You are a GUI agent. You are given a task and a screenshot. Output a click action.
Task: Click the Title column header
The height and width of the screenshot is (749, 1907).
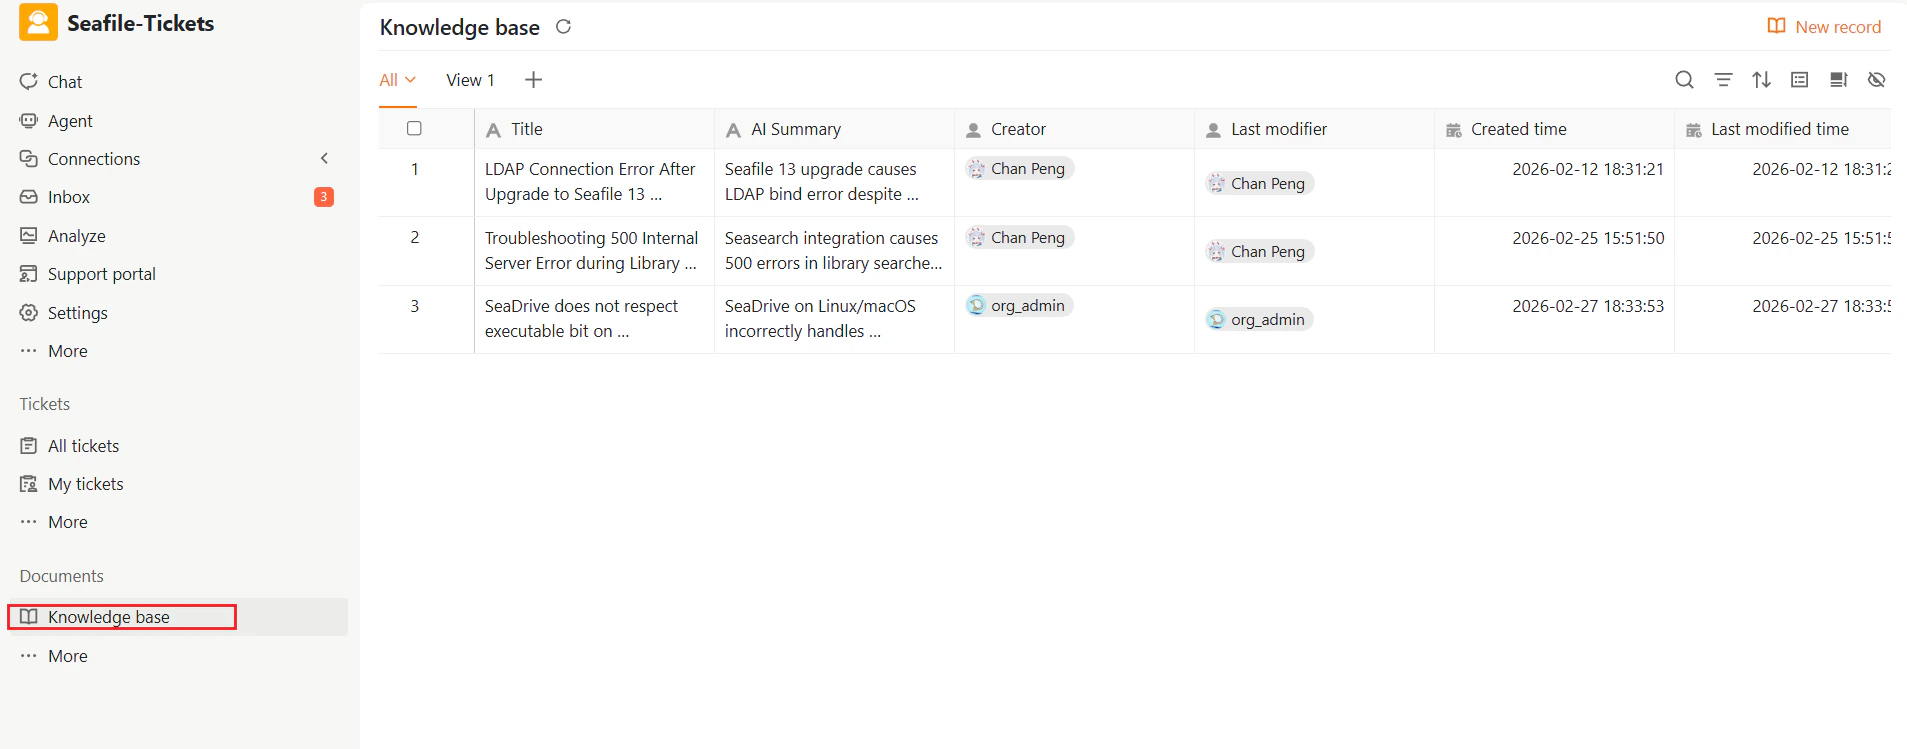tap(594, 129)
